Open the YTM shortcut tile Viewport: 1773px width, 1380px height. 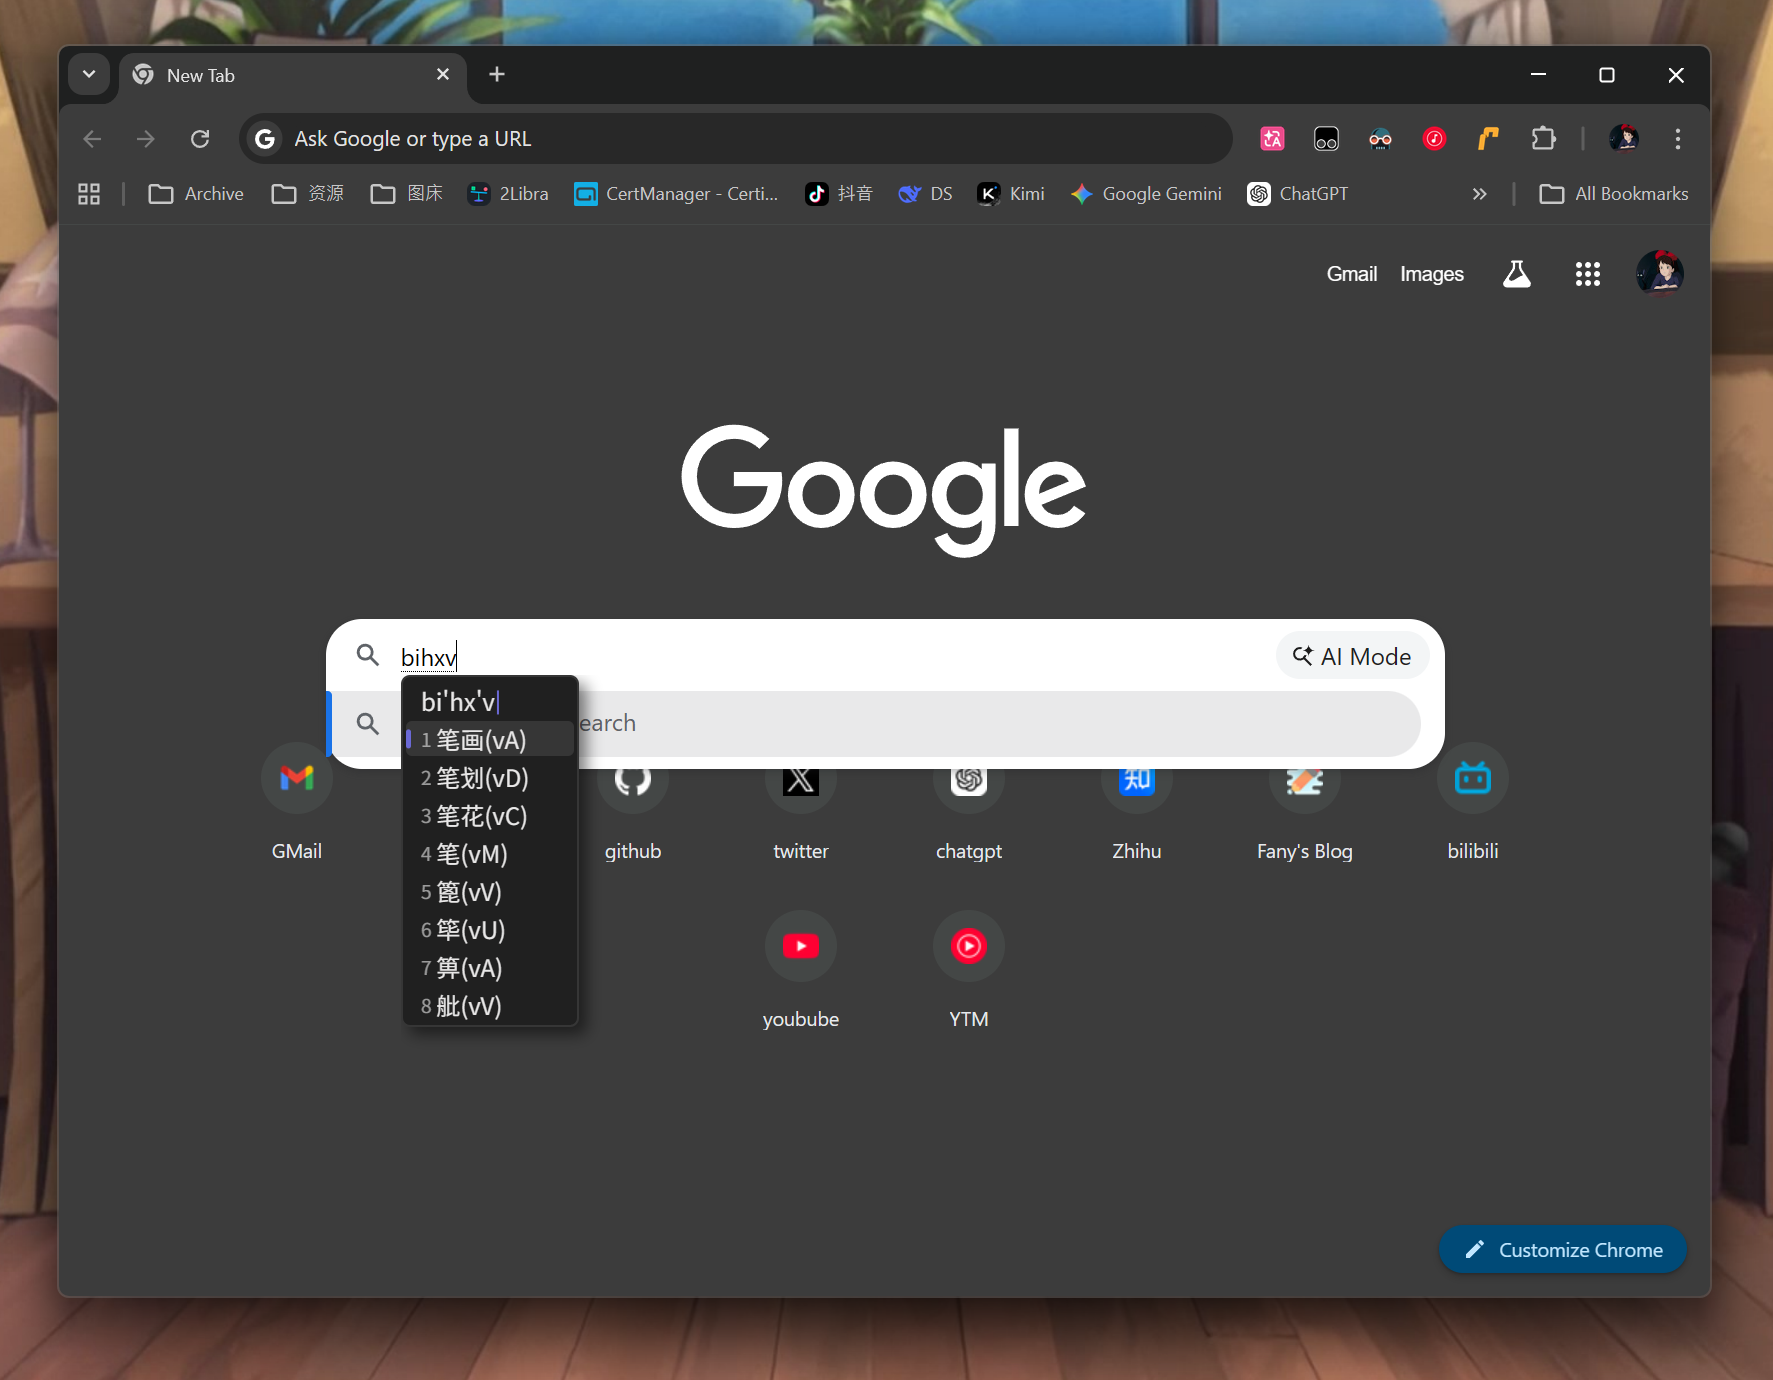969,971
